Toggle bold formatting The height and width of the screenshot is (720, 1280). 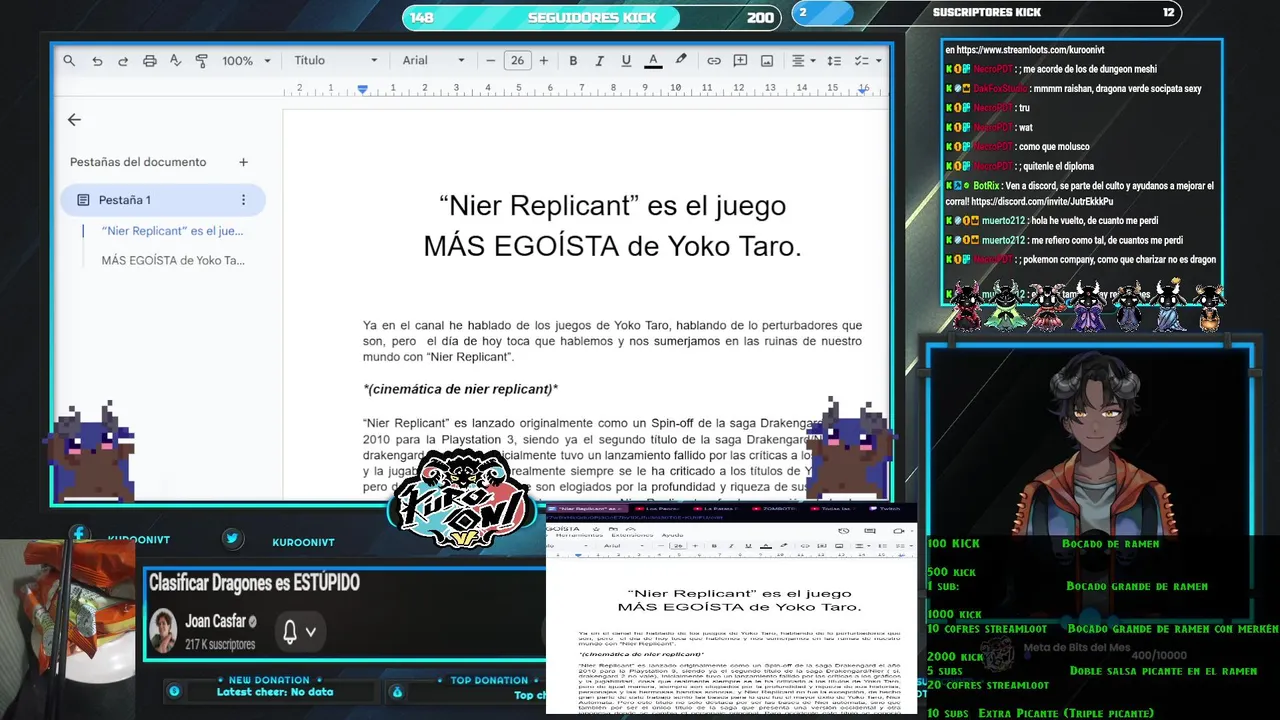(573, 61)
